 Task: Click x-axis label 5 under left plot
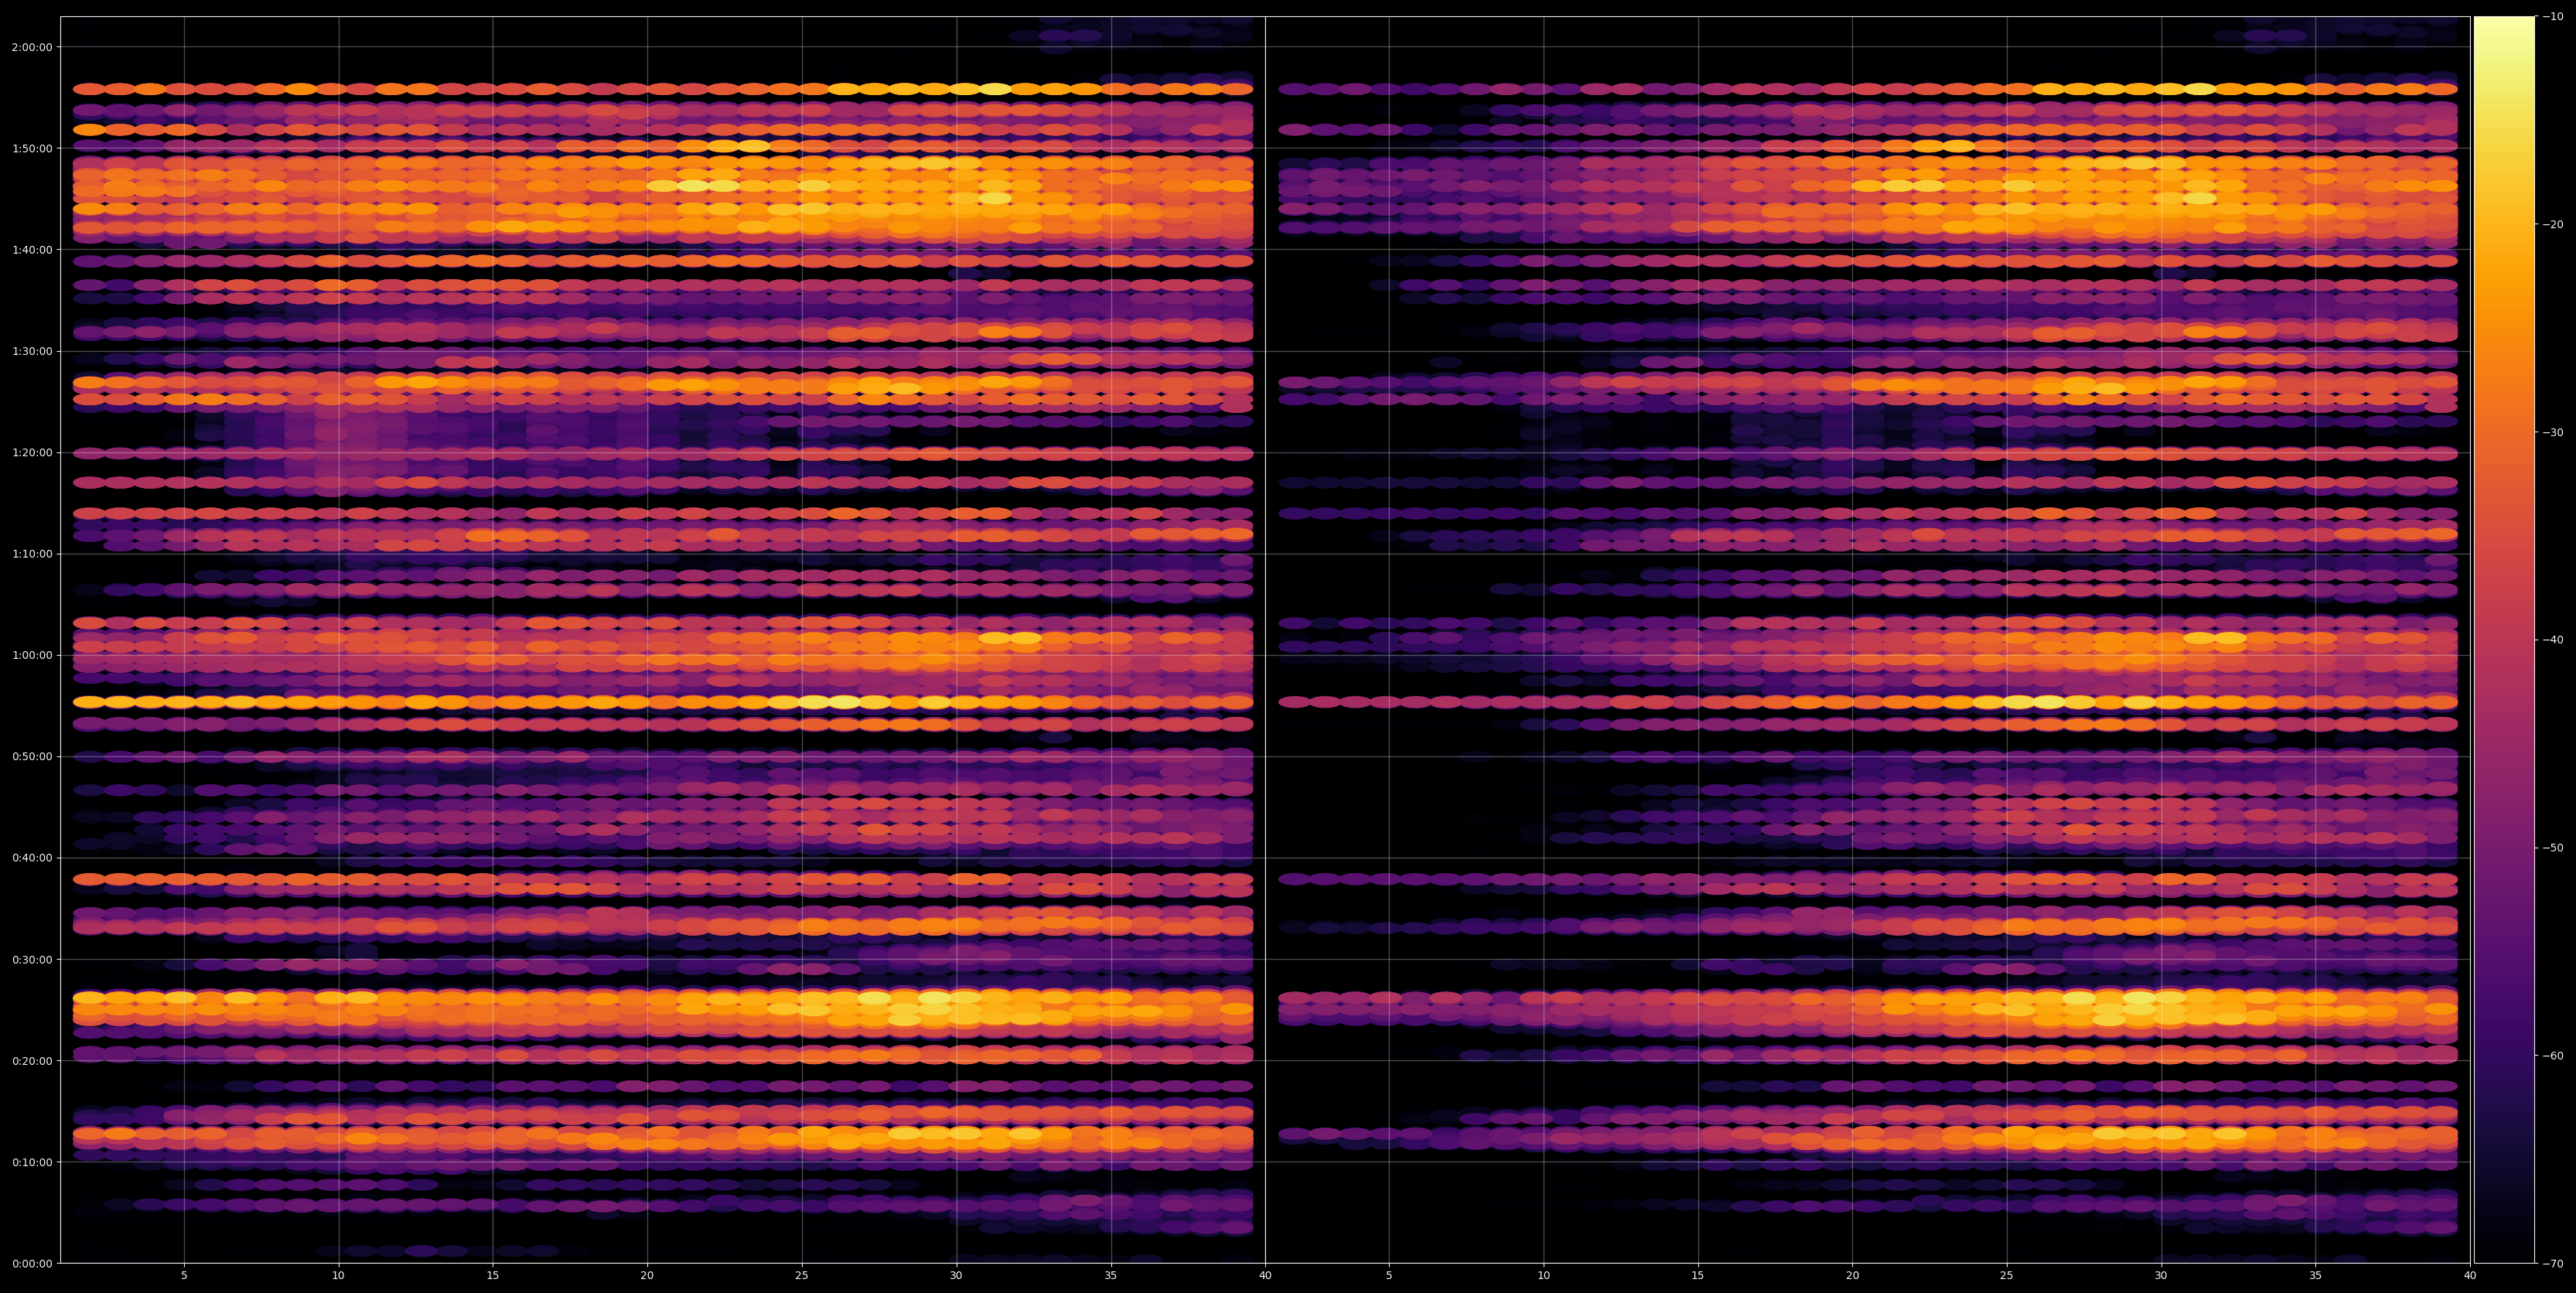[184, 1276]
